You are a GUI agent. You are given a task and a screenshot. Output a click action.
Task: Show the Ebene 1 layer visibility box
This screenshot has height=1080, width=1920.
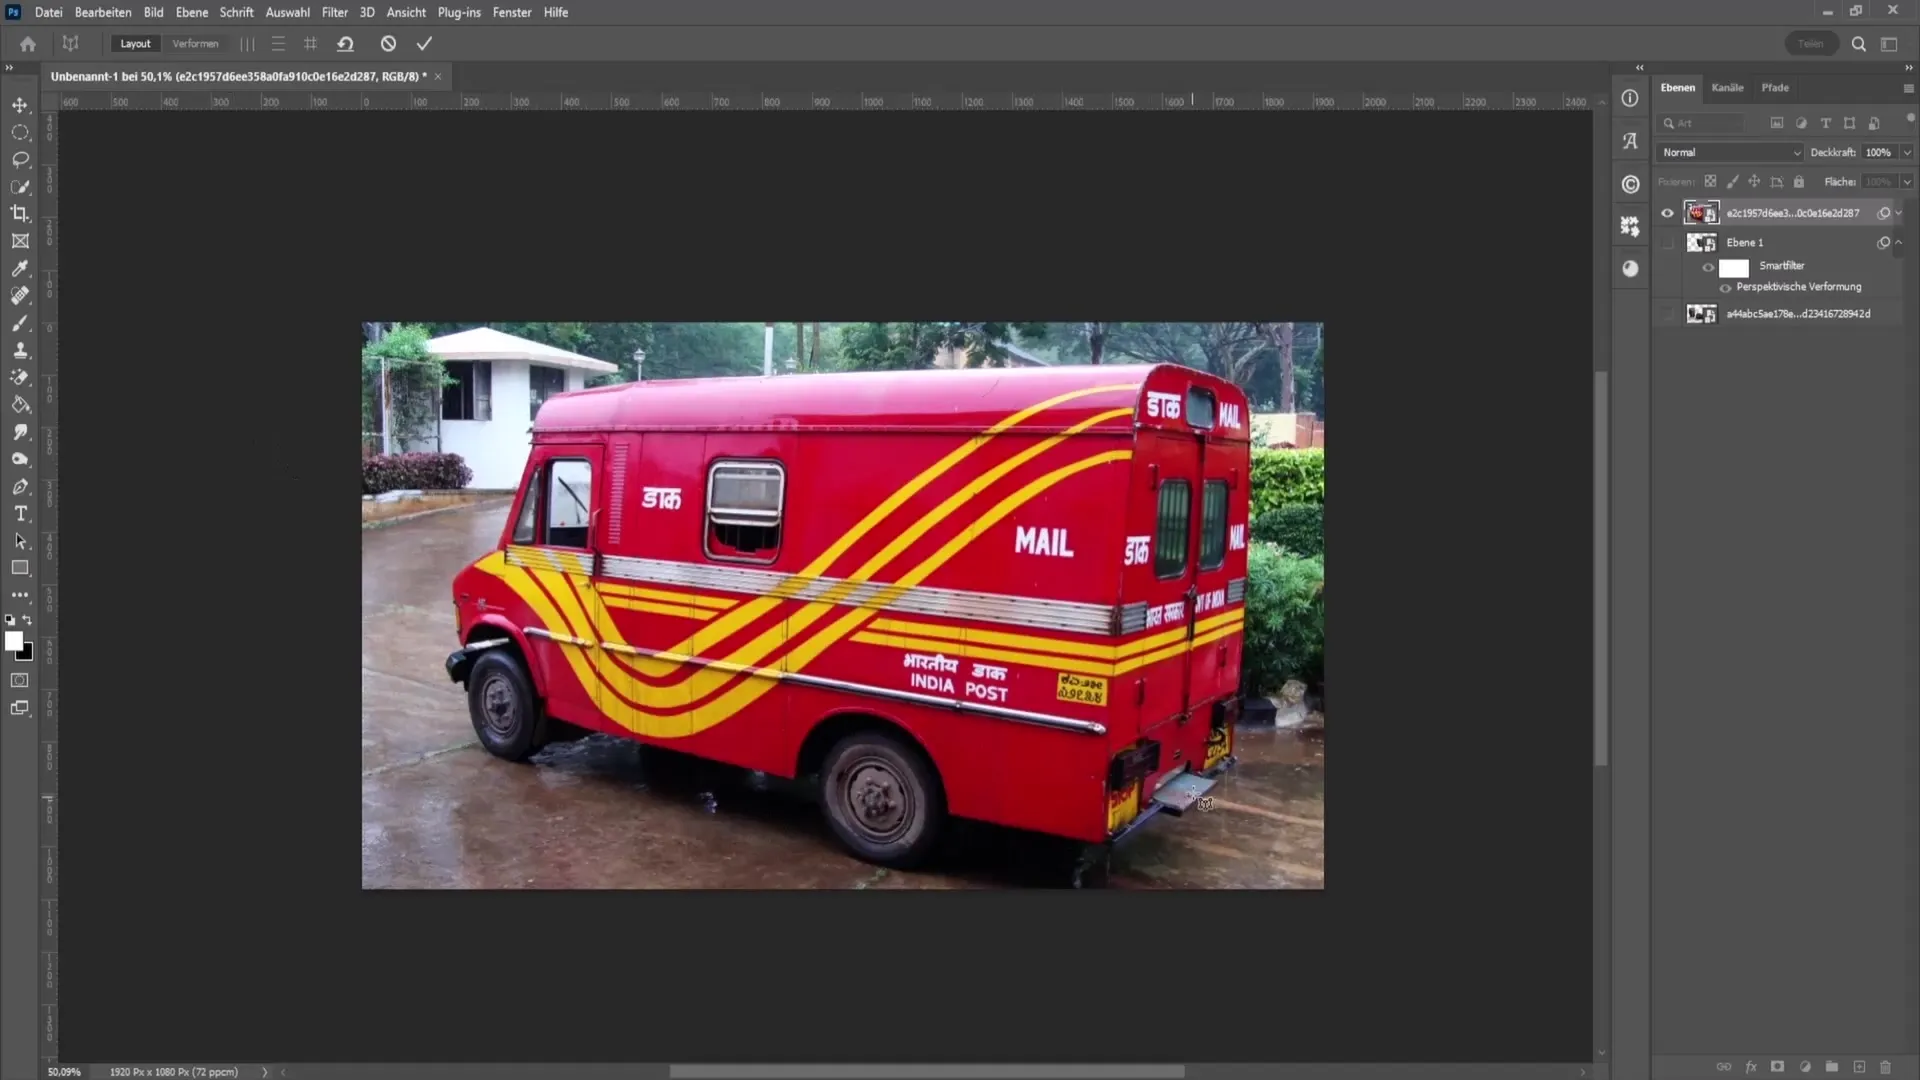(x=1667, y=242)
